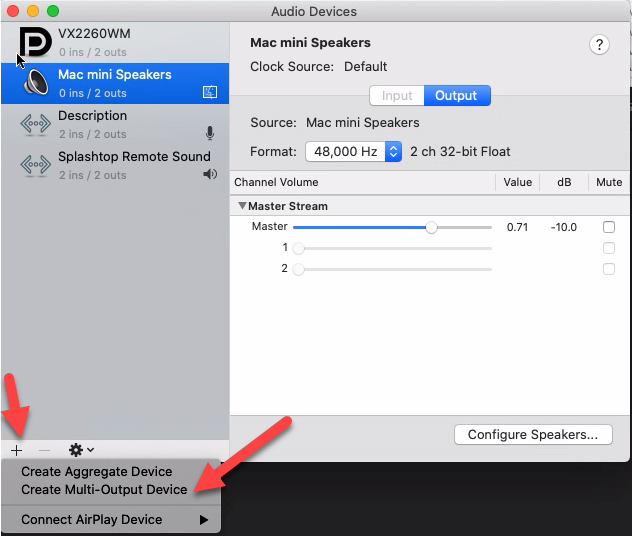632x536 pixels.
Task: Click the plus add device button
Action: coord(16,450)
